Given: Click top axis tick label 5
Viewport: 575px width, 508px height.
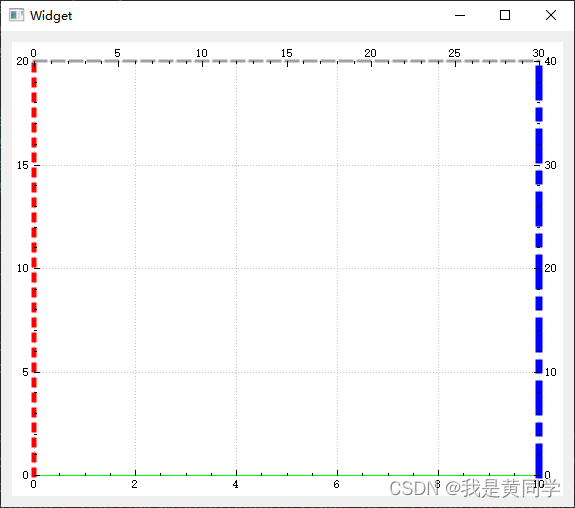Looking at the screenshot, I should [x=117, y=53].
